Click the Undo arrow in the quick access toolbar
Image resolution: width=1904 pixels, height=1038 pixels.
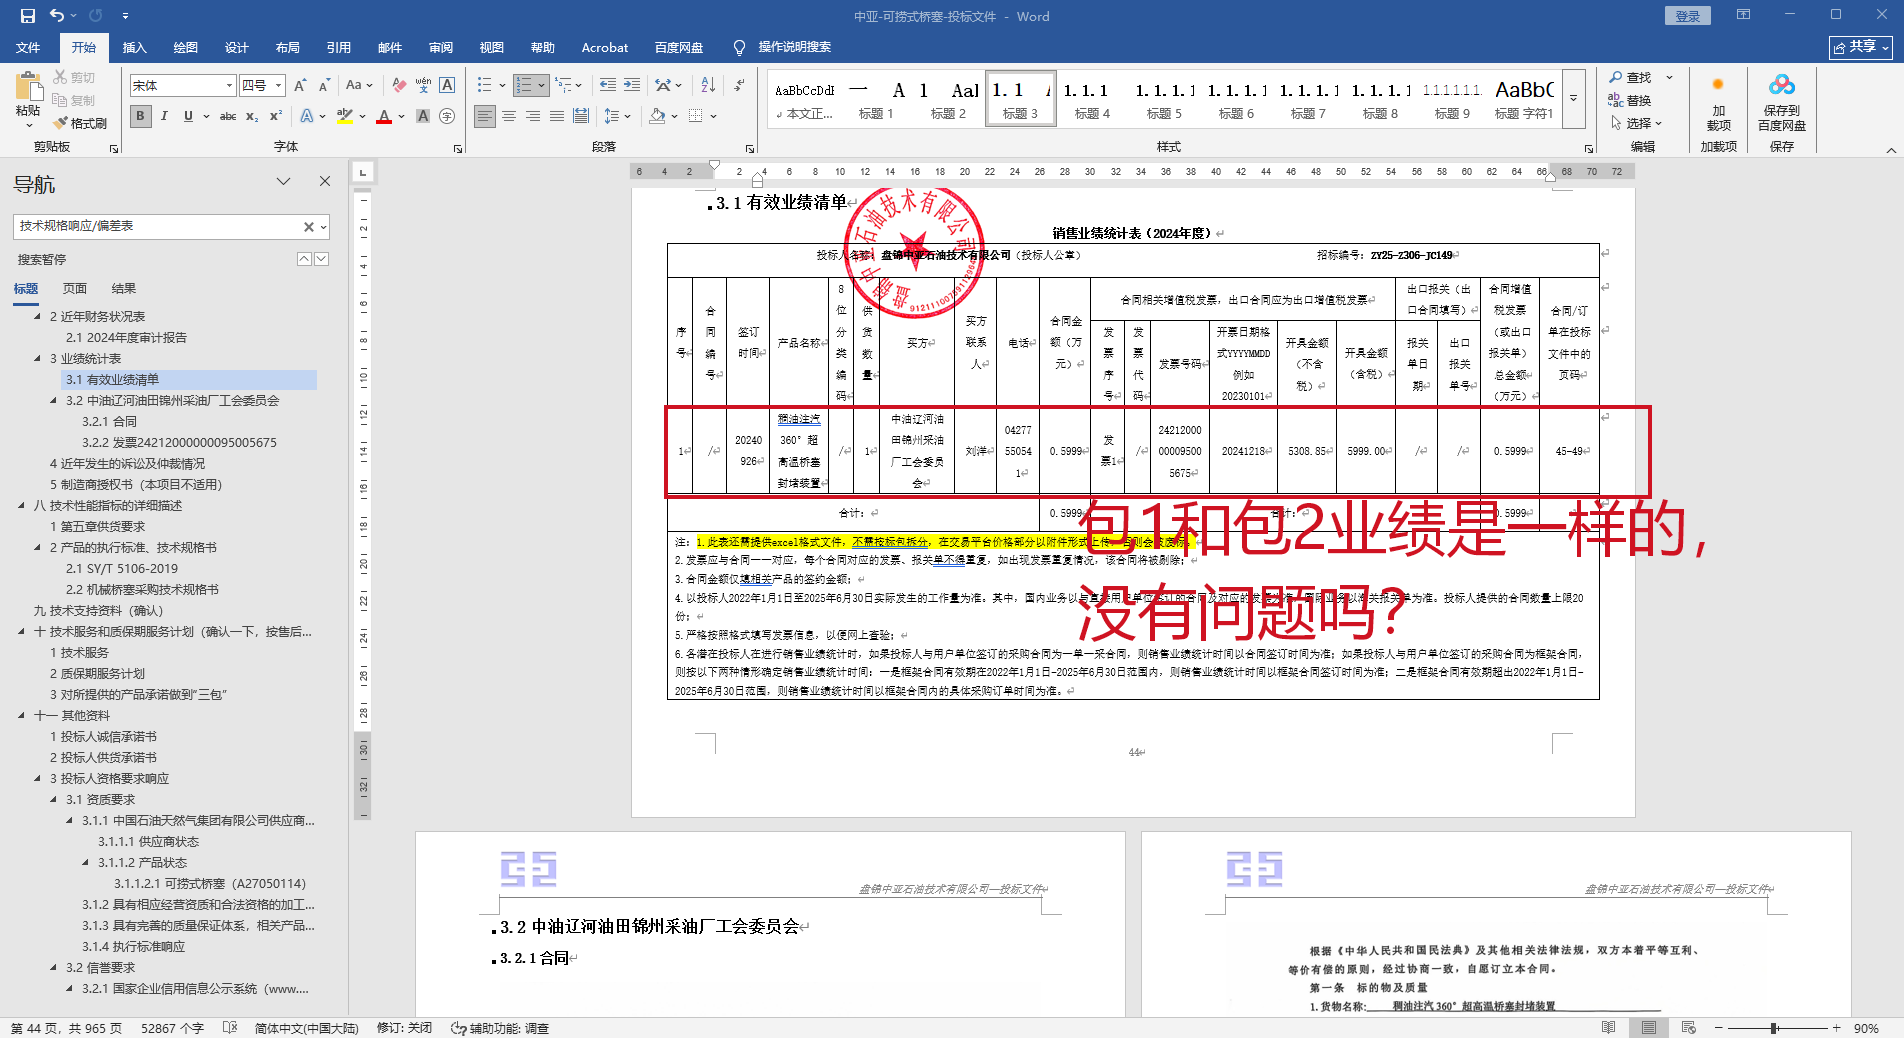point(57,16)
